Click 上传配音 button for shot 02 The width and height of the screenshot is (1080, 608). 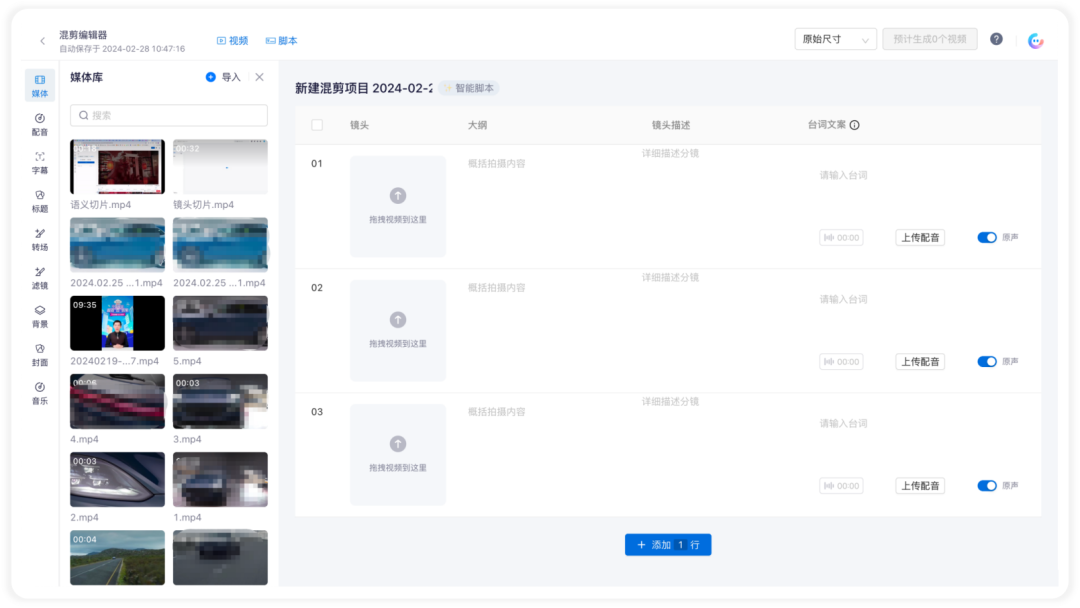click(x=920, y=361)
